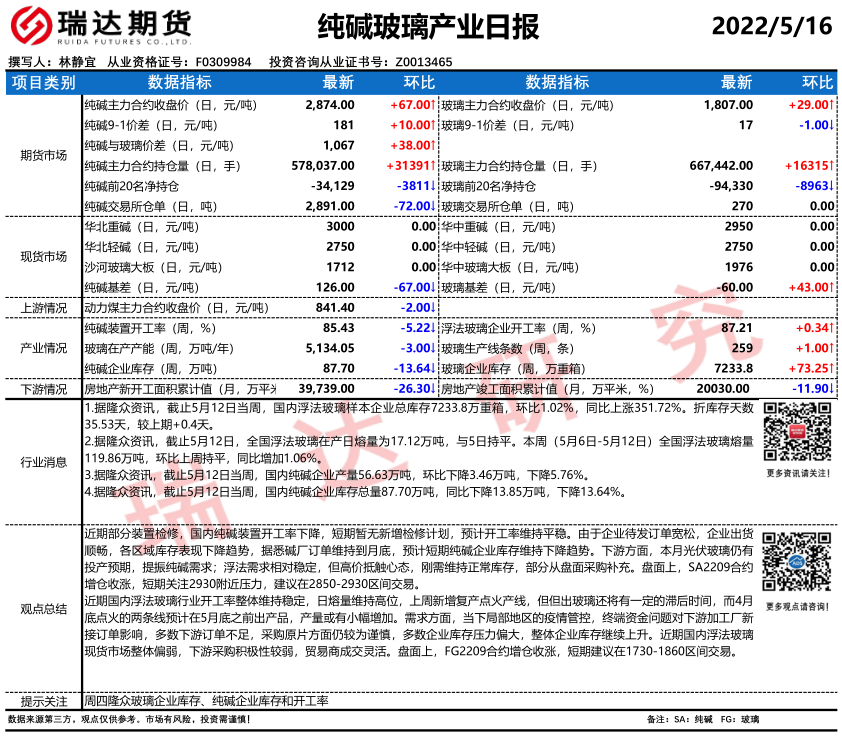This screenshot has height=736, width=842.
Task: Click the 产业情况 row label
Action: point(43,348)
